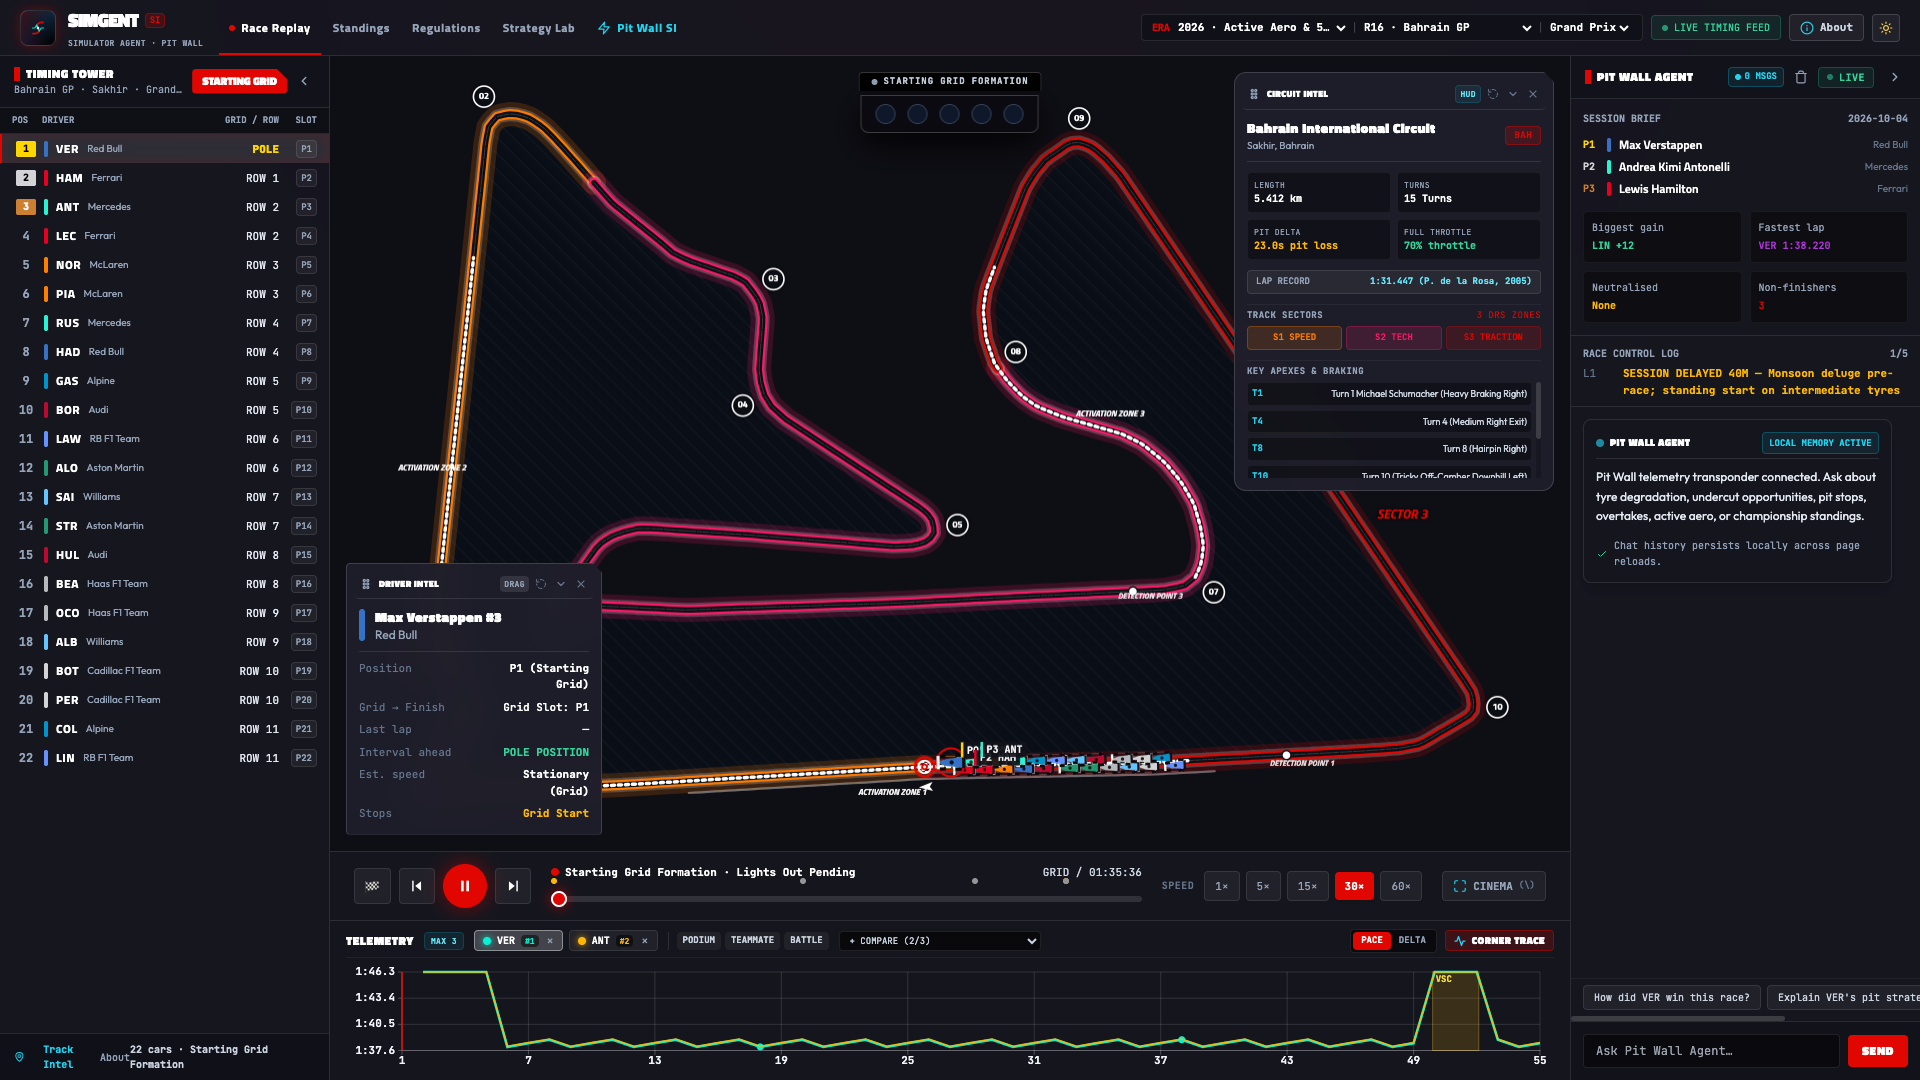Close the Driver Intel panel
This screenshot has width=1920, height=1080.
581,584
